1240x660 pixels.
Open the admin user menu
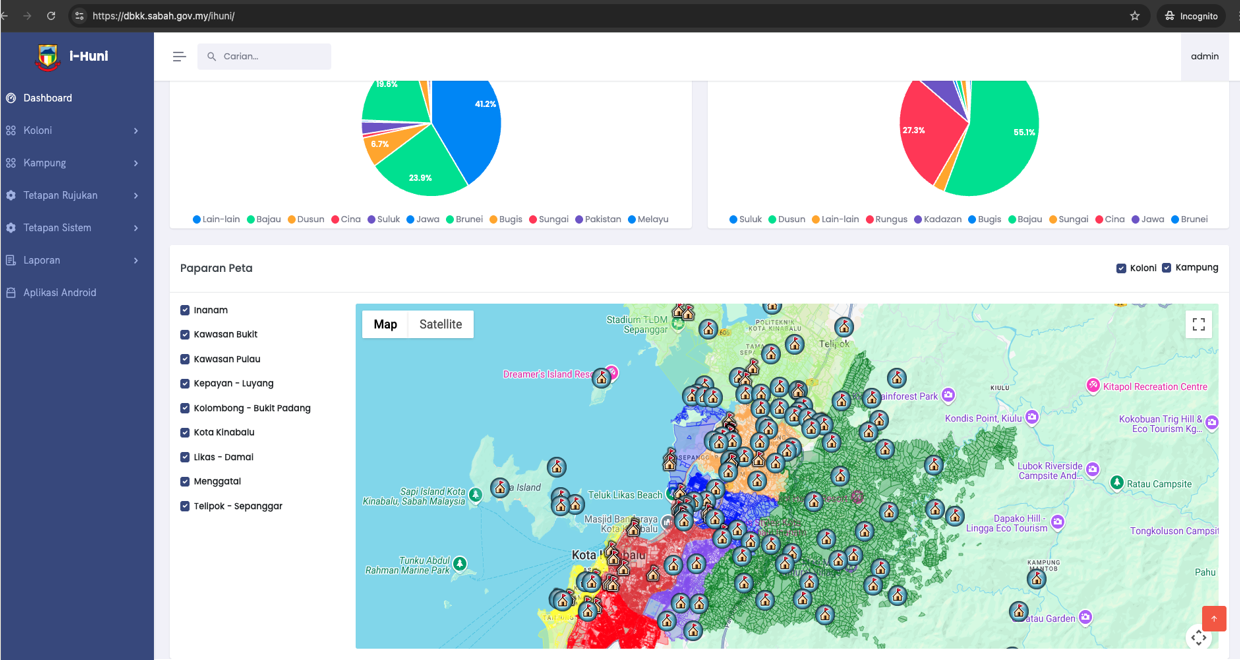(x=1204, y=57)
